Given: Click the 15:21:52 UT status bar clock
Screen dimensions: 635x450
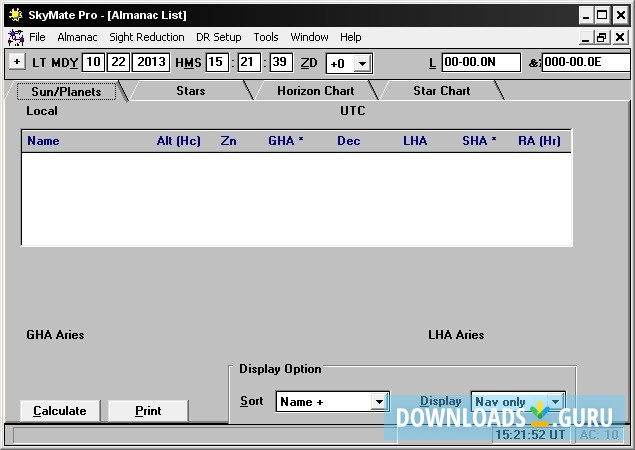Looking at the screenshot, I should coord(530,435).
